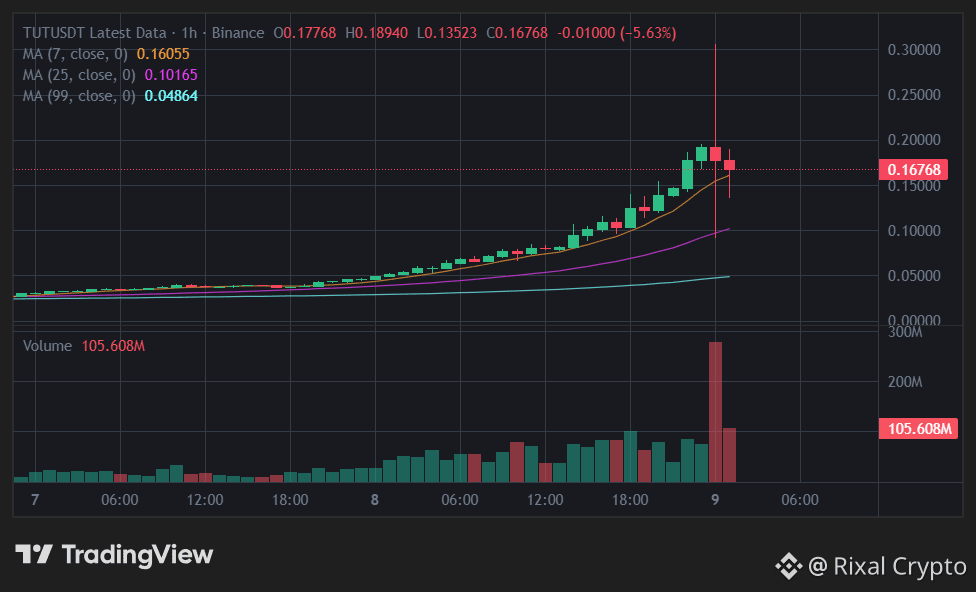Click the current price tag 0.16768
The width and height of the screenshot is (976, 592).
coord(913,170)
